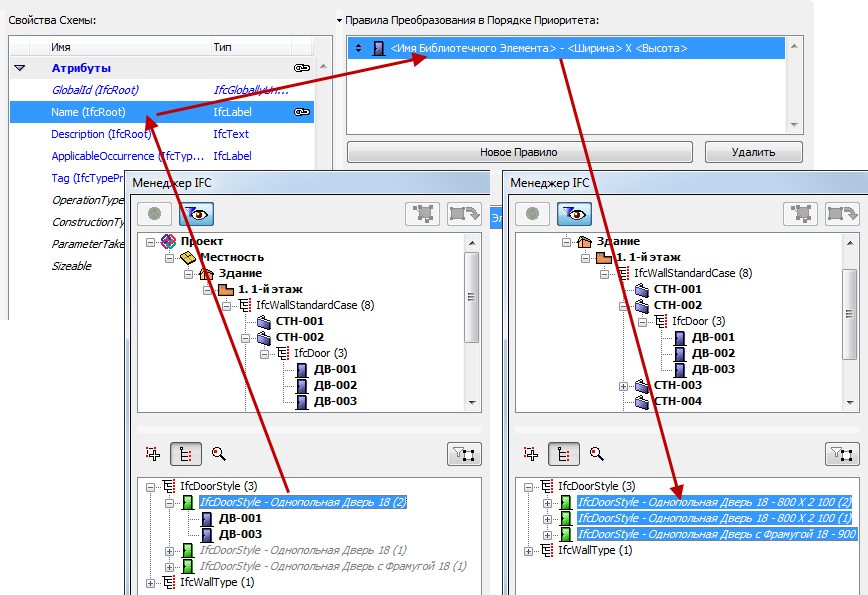Click door icon in rule row
The width and height of the screenshot is (868, 595).
click(x=379, y=49)
